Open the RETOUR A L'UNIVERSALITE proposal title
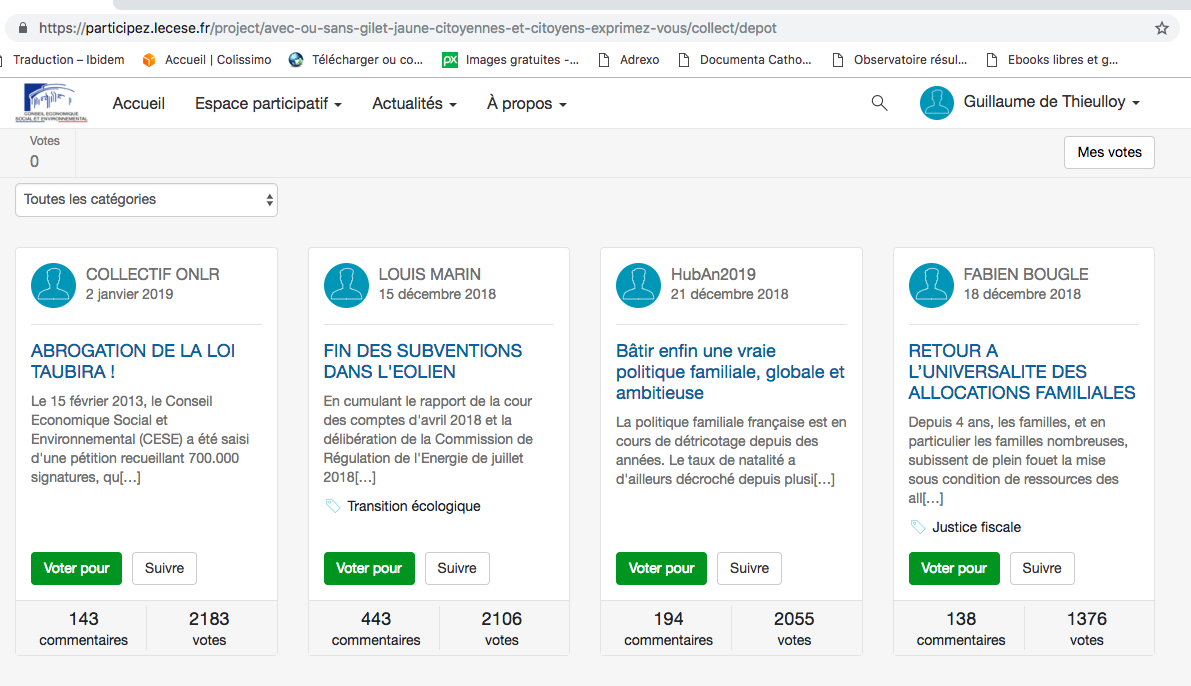Viewport: 1191px width, 686px height. pyautogui.click(x=1021, y=372)
